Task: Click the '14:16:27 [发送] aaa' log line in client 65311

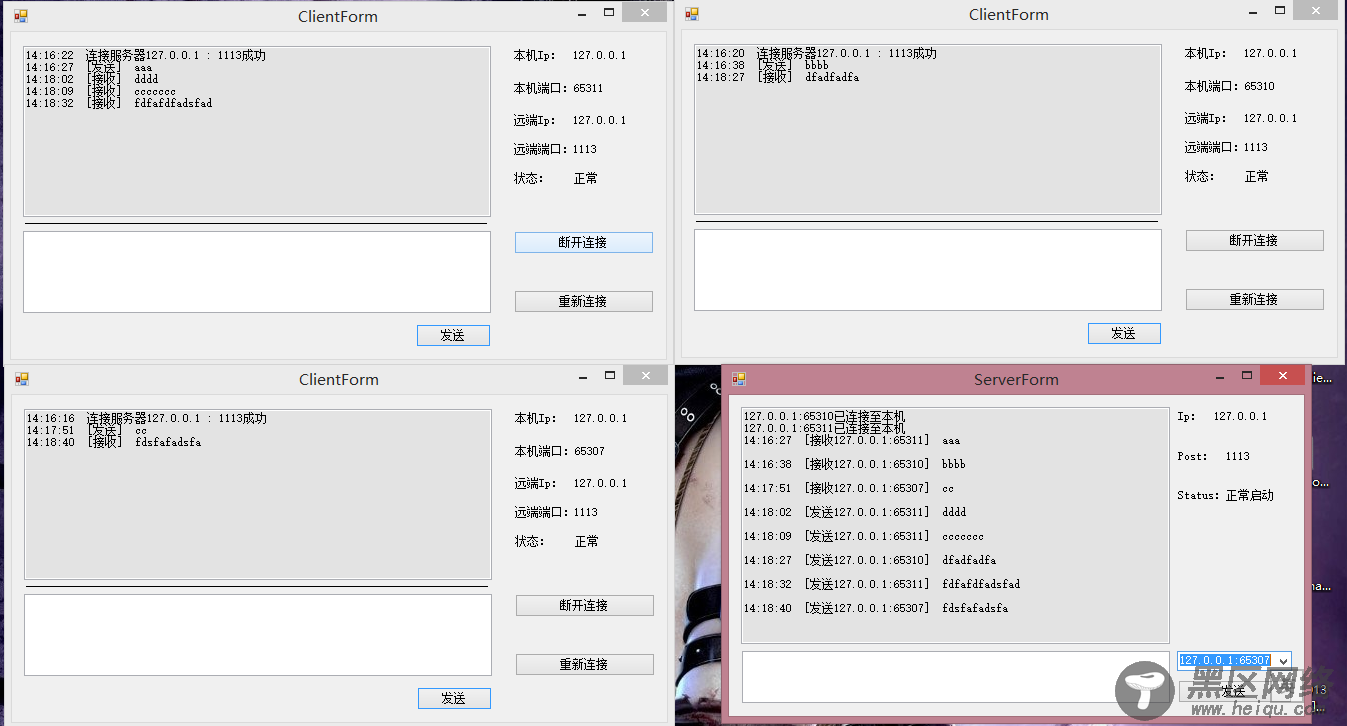Action: [89, 68]
